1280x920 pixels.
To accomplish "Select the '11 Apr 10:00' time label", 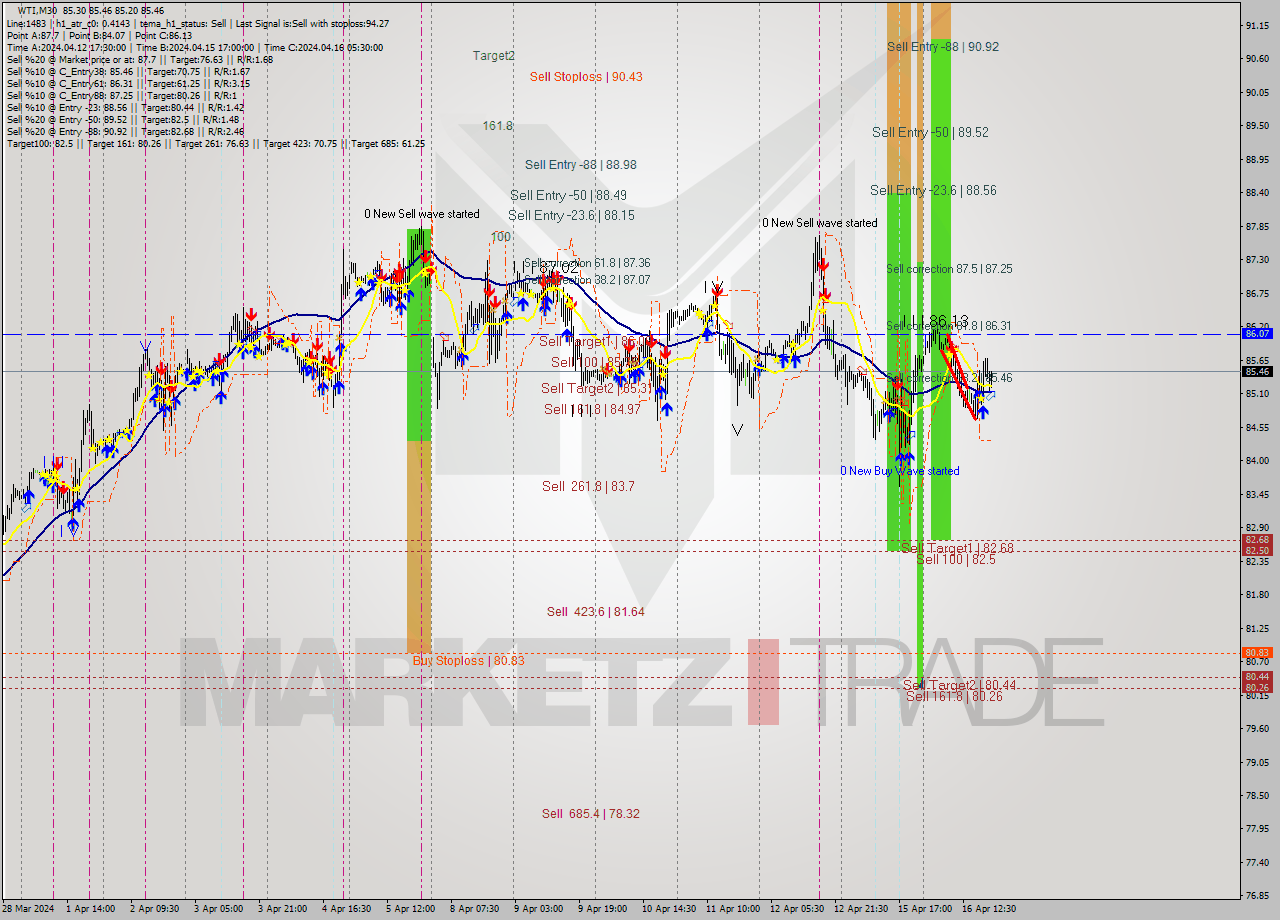I will 732,909.
